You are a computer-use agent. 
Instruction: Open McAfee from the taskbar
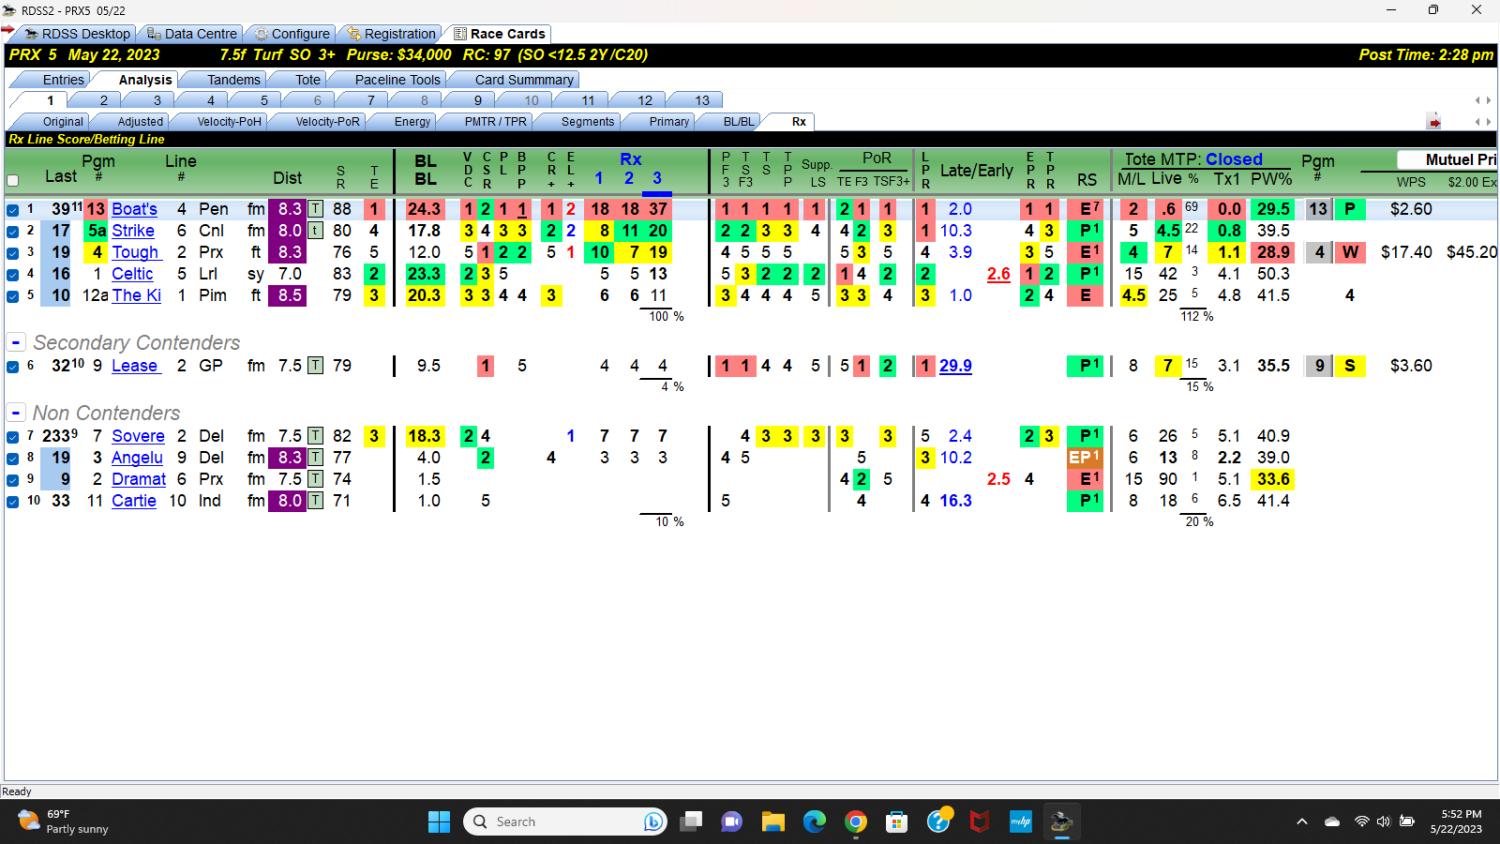click(x=979, y=822)
